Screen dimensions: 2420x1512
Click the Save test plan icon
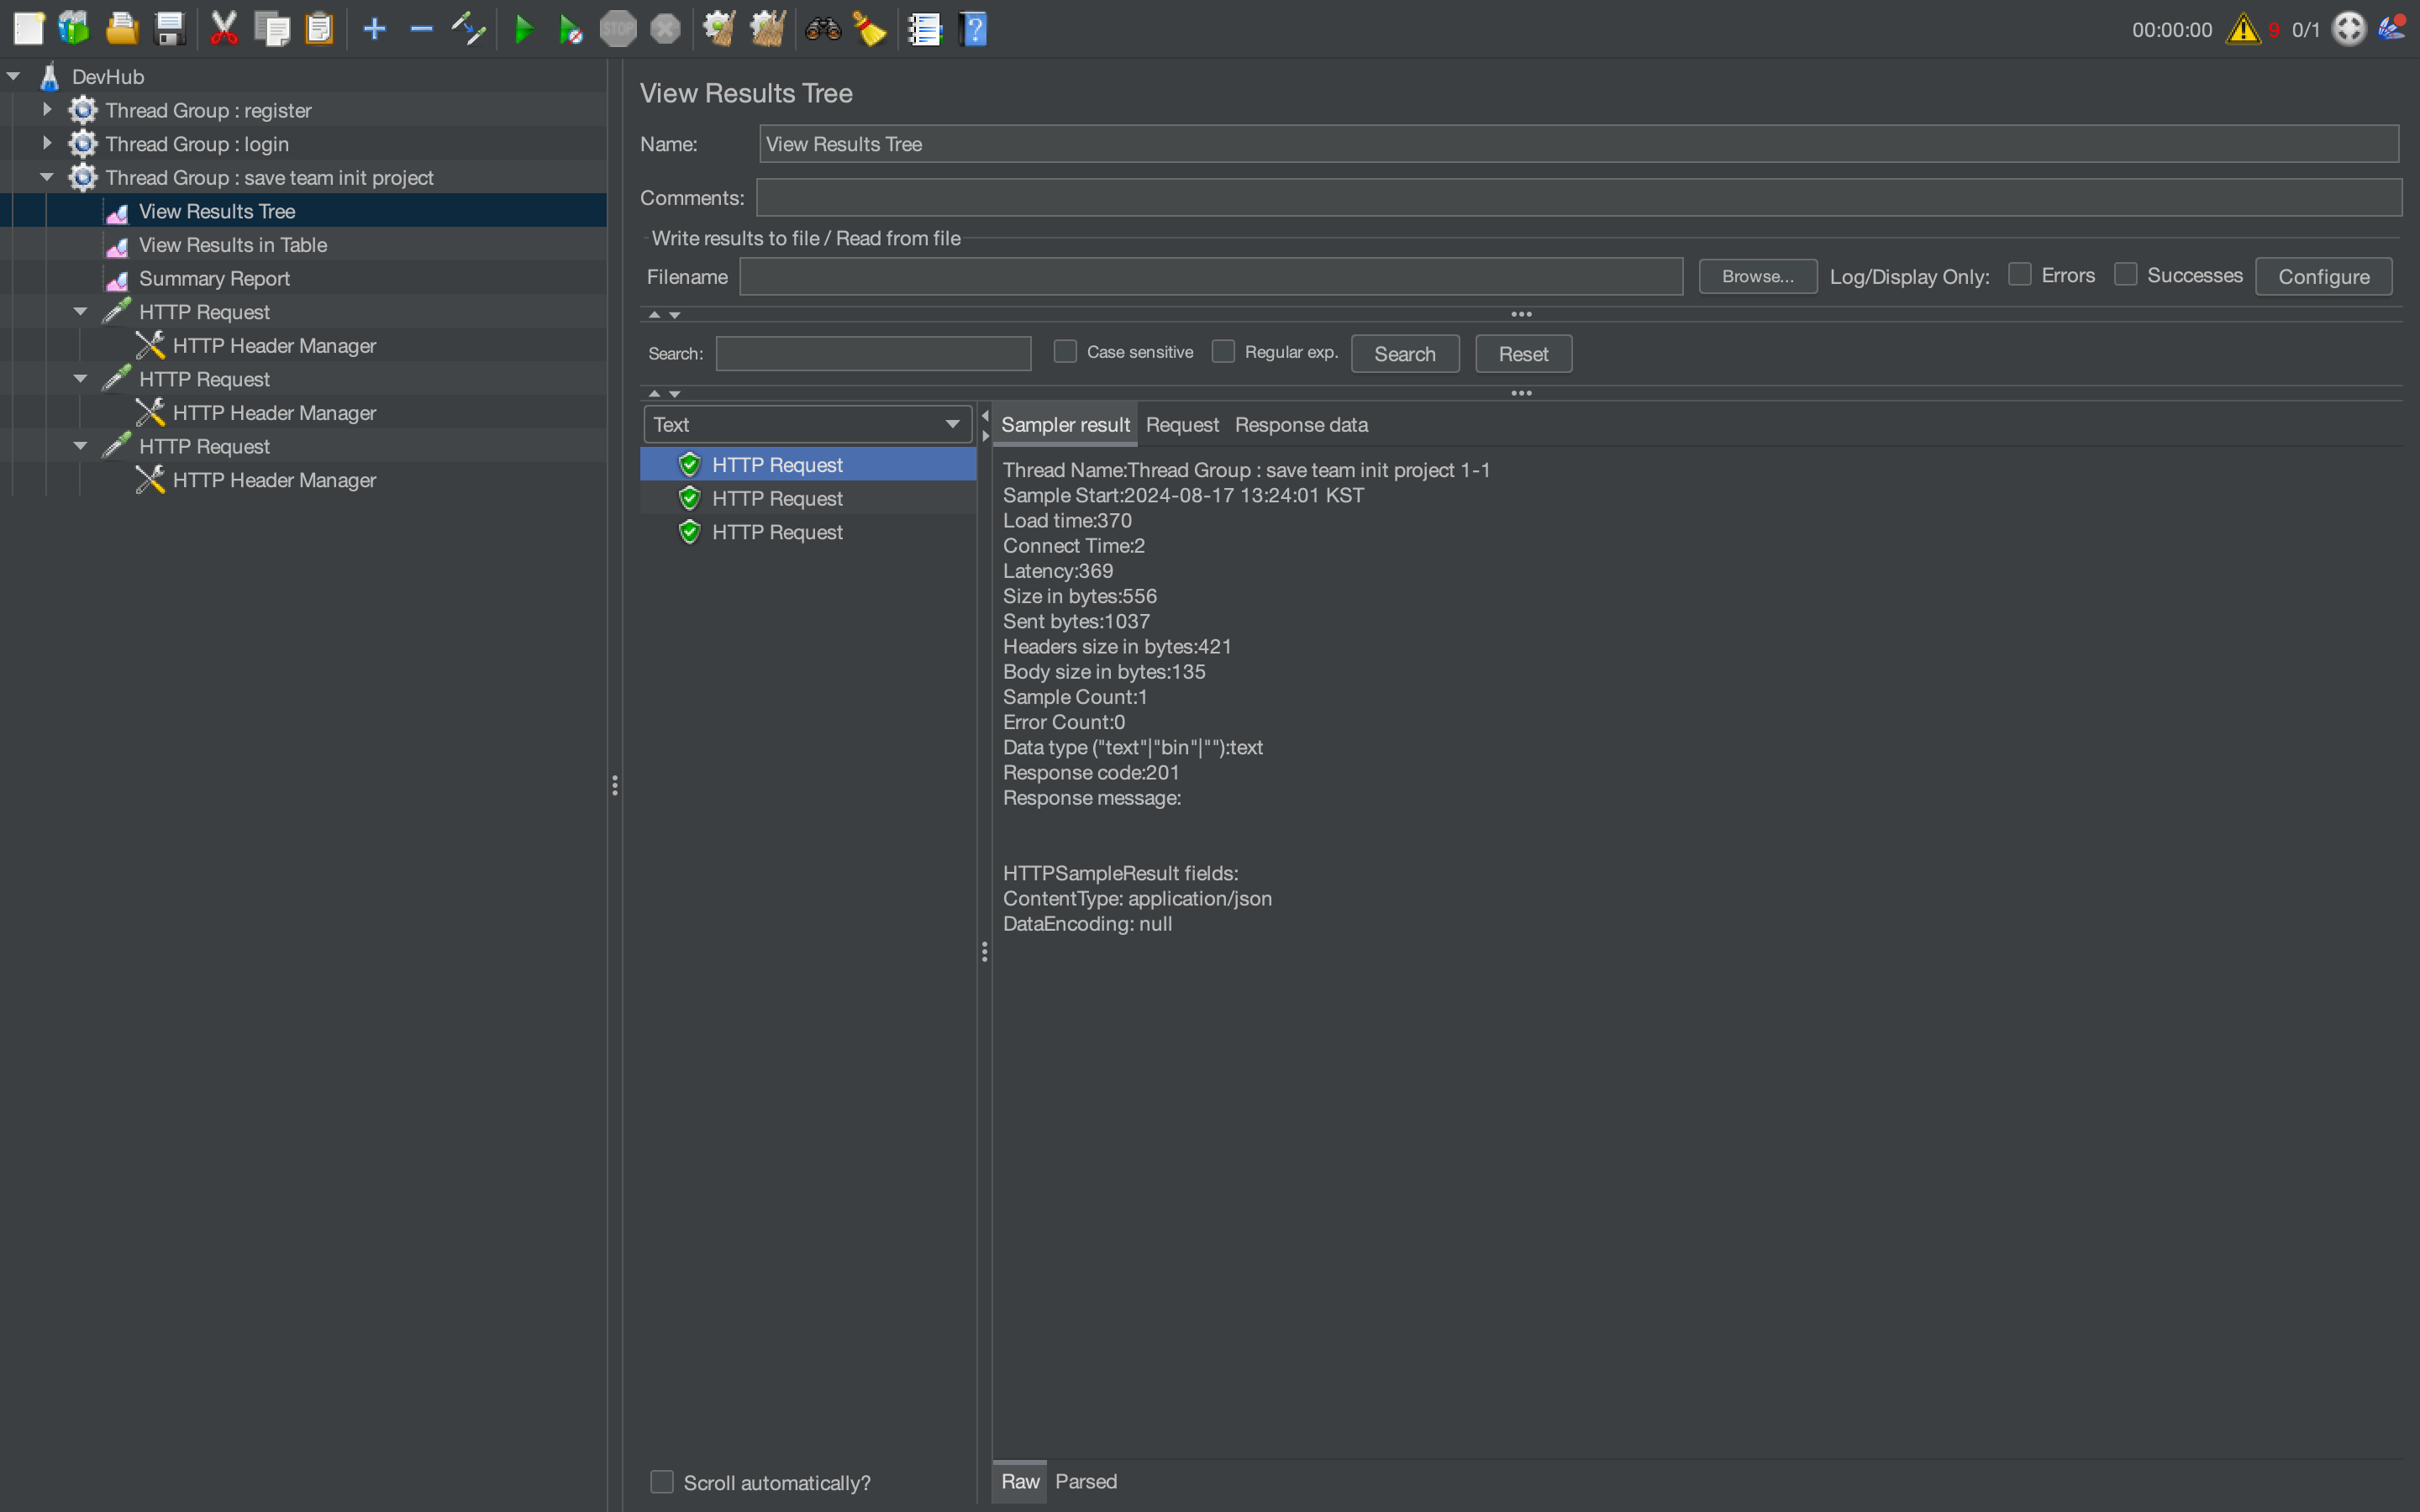click(x=170, y=29)
